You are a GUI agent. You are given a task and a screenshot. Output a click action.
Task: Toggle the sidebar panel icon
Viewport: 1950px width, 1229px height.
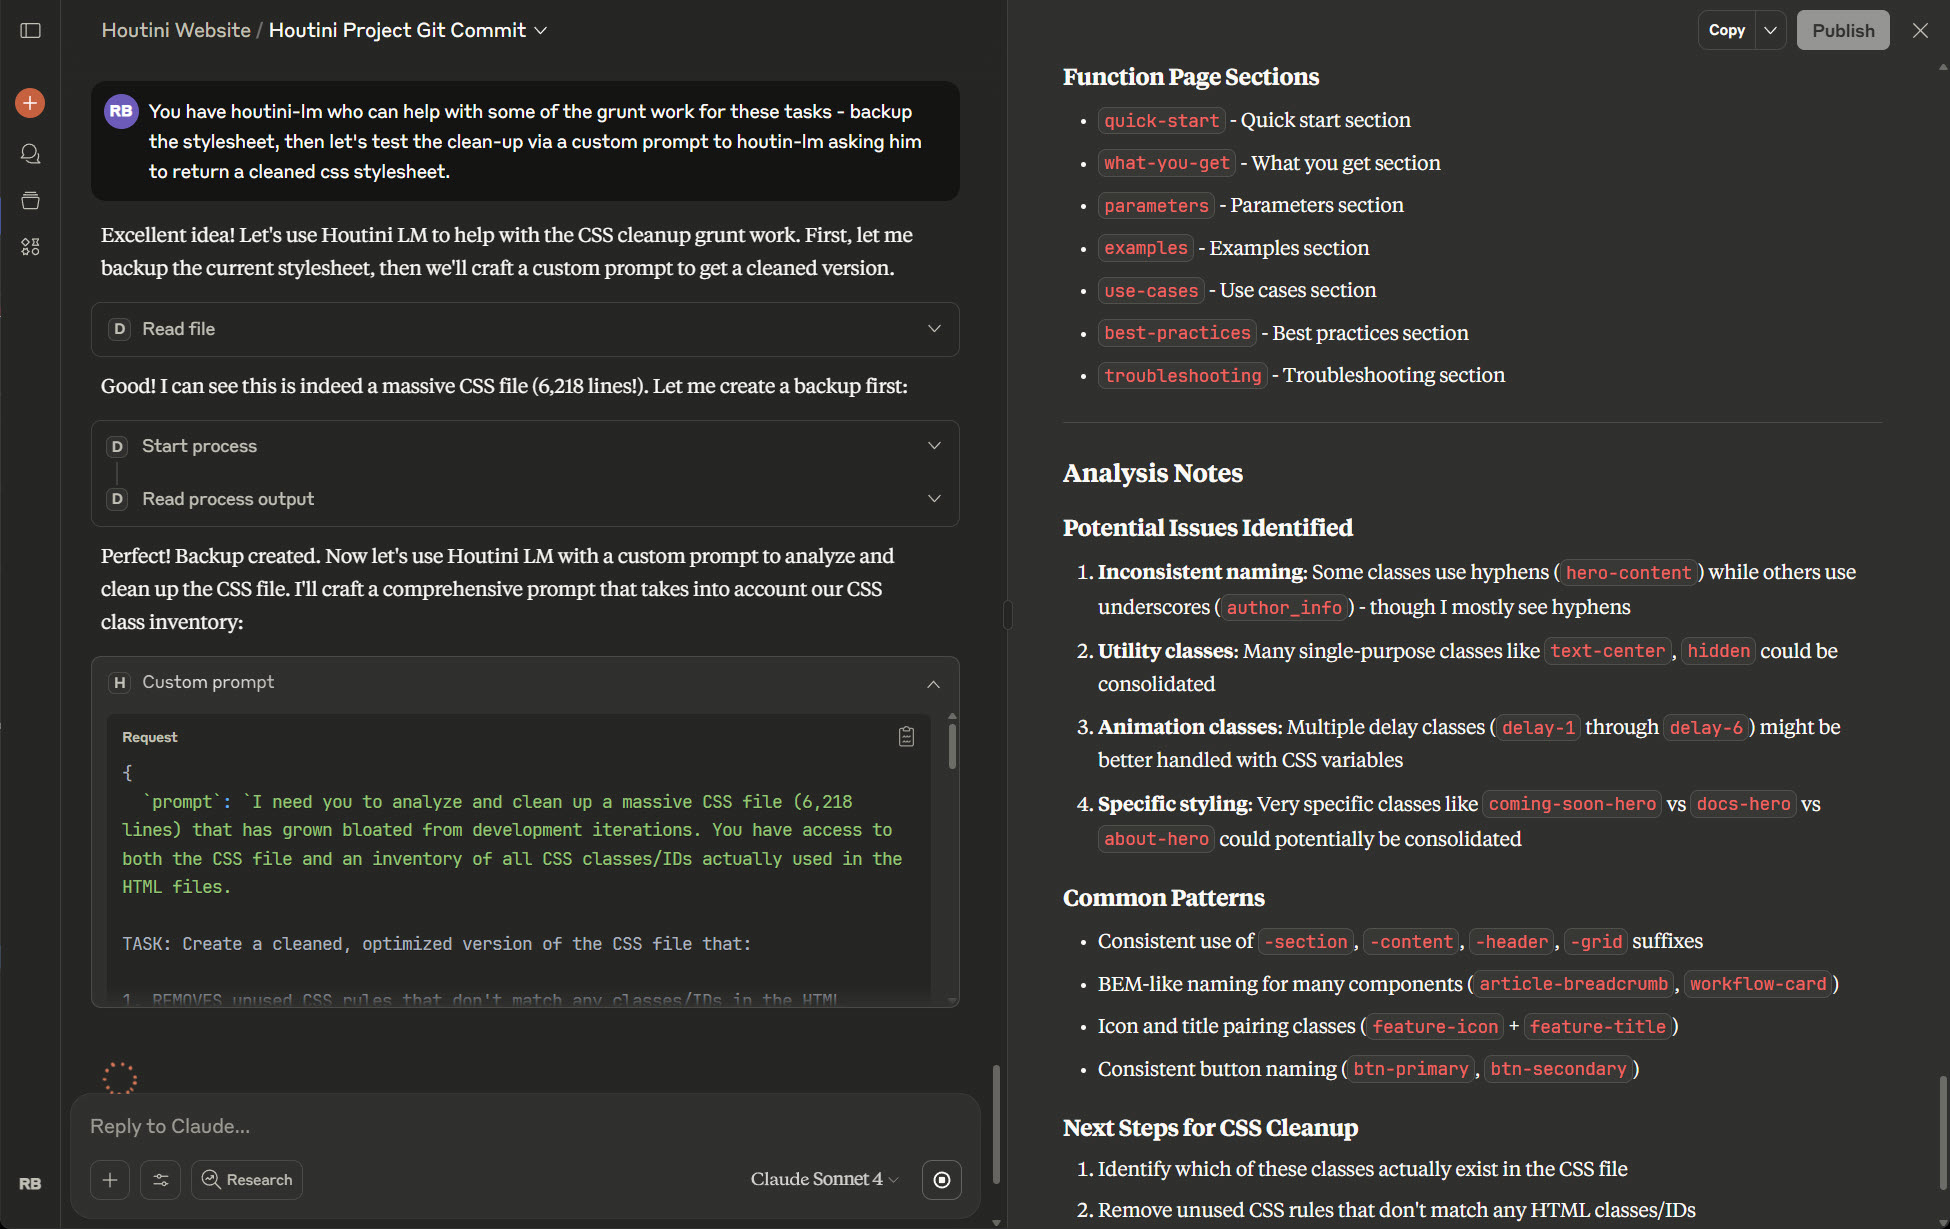click(31, 31)
